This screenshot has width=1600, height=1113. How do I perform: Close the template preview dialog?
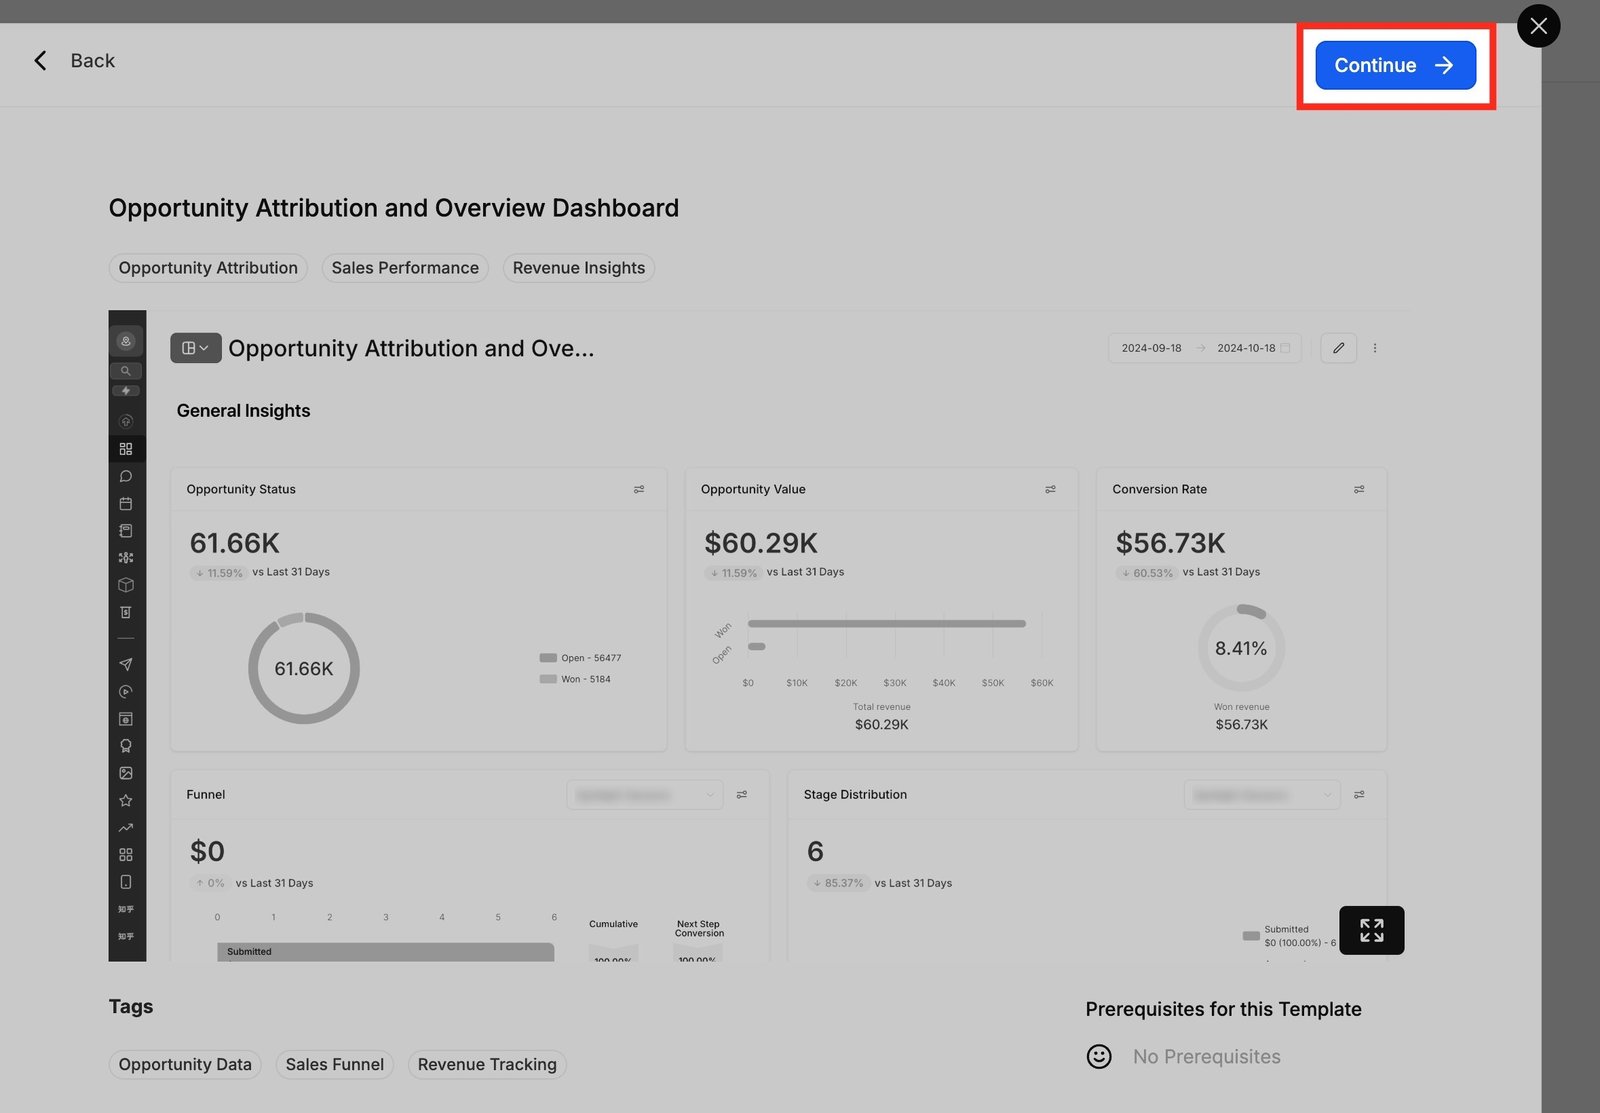pos(1538,26)
